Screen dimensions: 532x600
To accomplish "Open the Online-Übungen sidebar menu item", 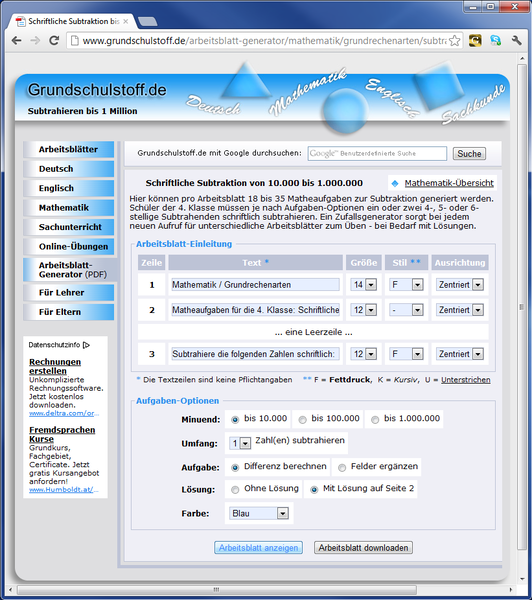I will [69, 246].
